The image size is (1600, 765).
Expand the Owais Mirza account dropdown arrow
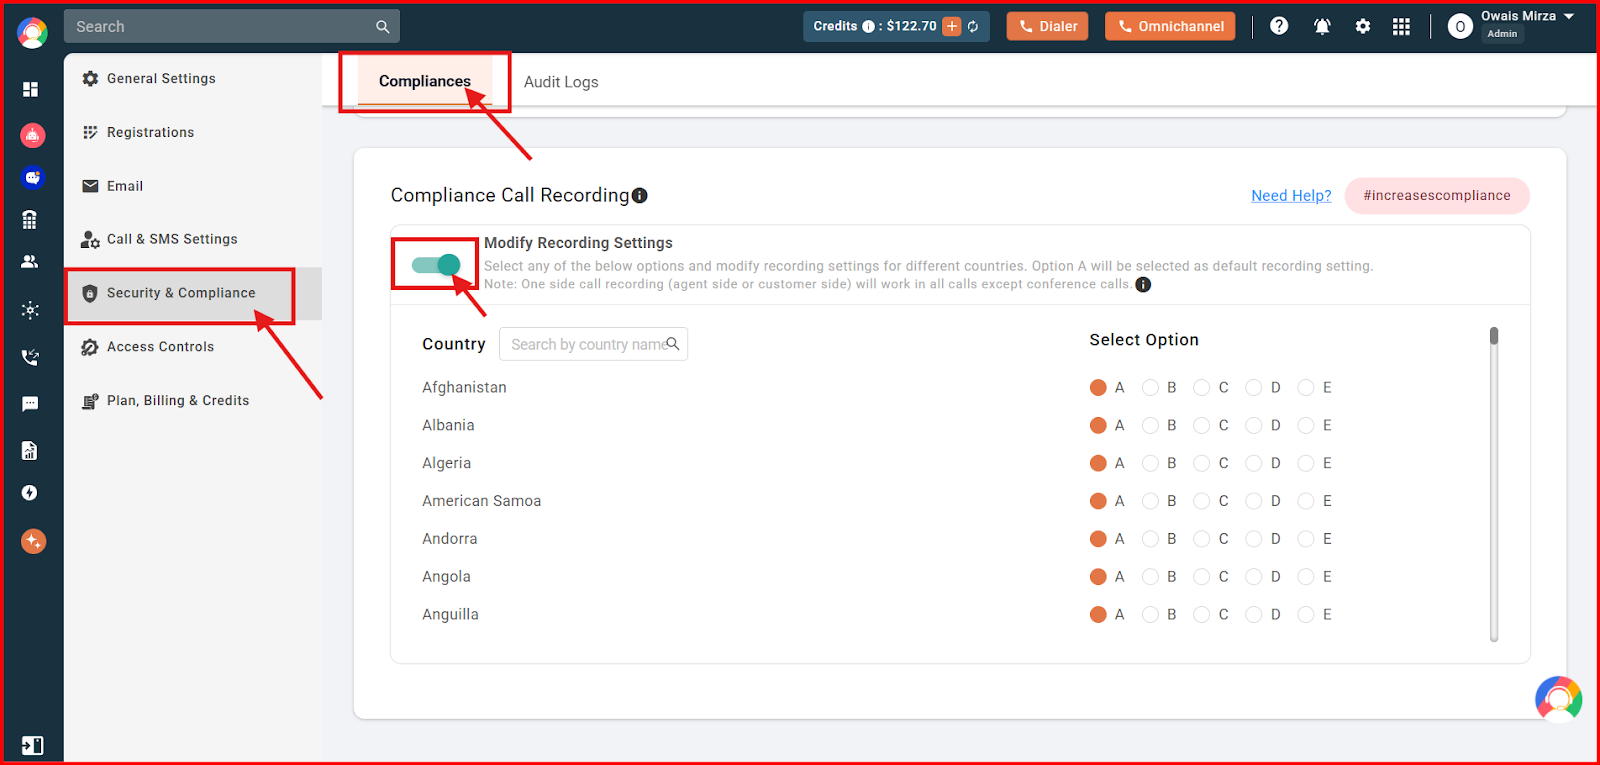coord(1569,16)
